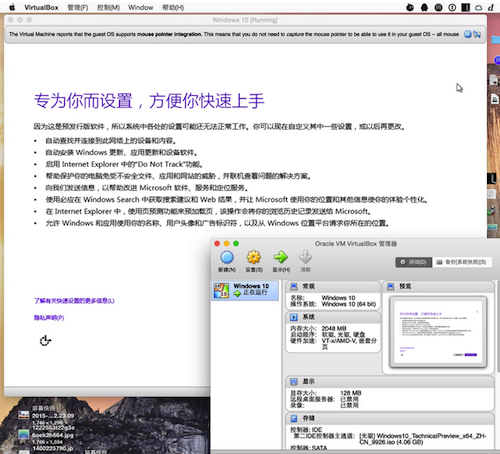
Task: Click the Windows 10 [Running] window title
Action: [245, 20]
